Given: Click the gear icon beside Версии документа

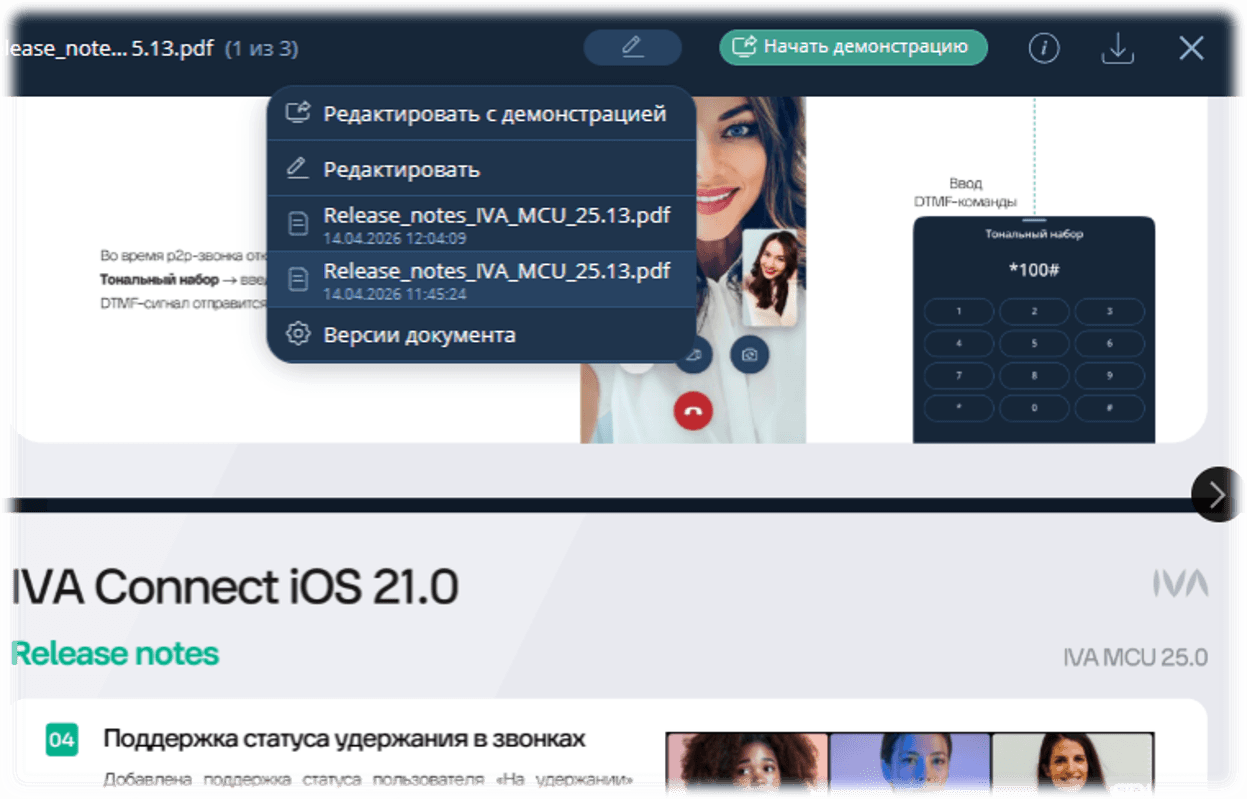Looking at the screenshot, I should (297, 335).
